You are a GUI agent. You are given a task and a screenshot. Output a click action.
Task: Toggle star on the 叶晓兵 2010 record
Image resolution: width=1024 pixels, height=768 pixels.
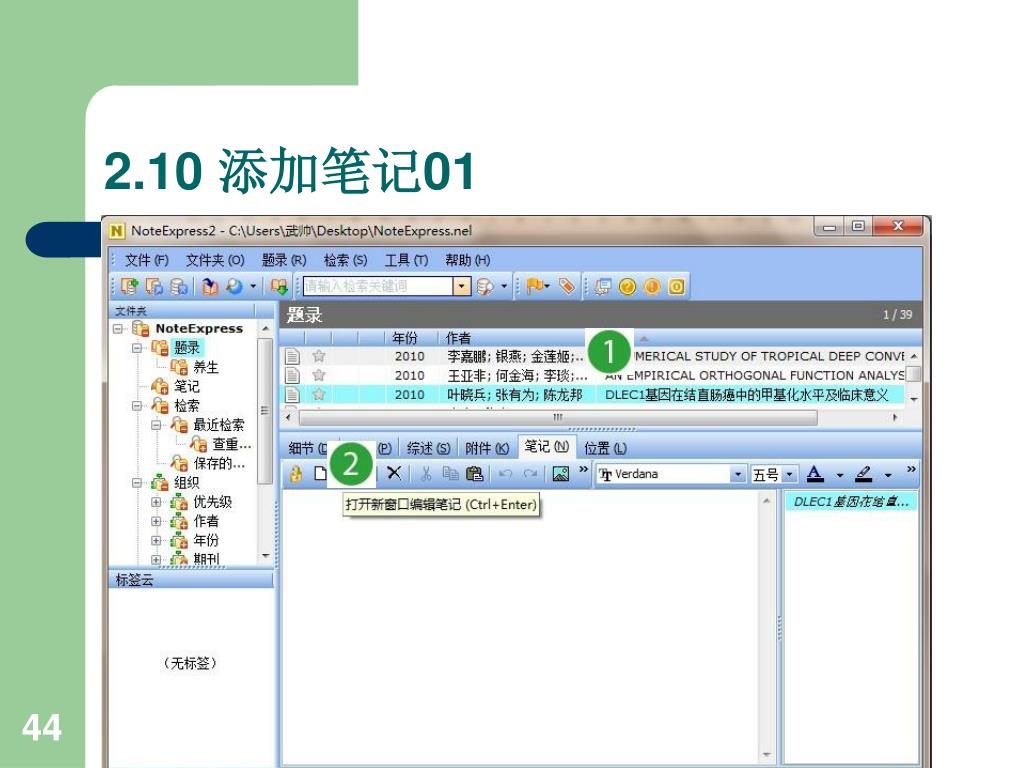pos(319,394)
